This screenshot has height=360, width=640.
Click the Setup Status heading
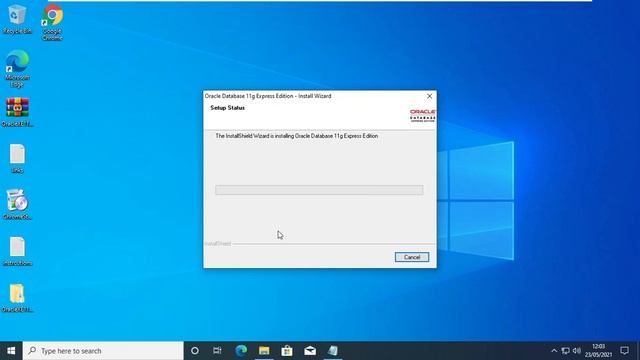(227, 108)
